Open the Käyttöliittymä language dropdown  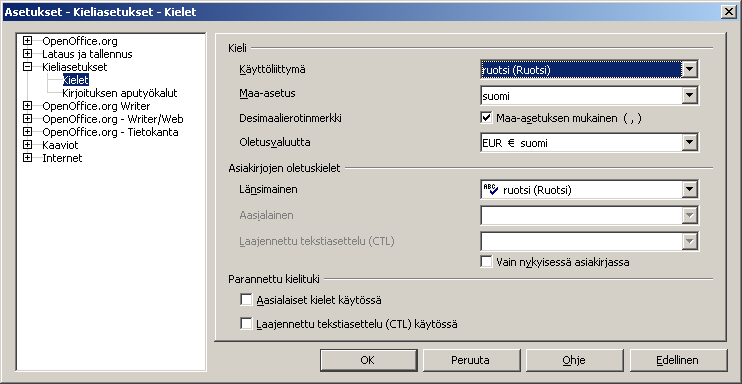pyautogui.click(x=690, y=70)
